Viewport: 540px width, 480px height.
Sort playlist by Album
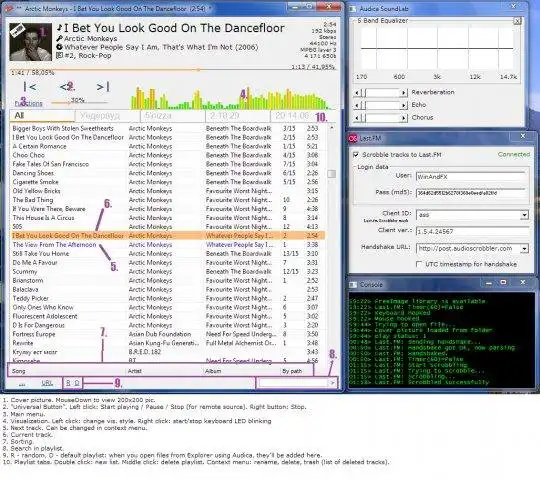(213, 371)
